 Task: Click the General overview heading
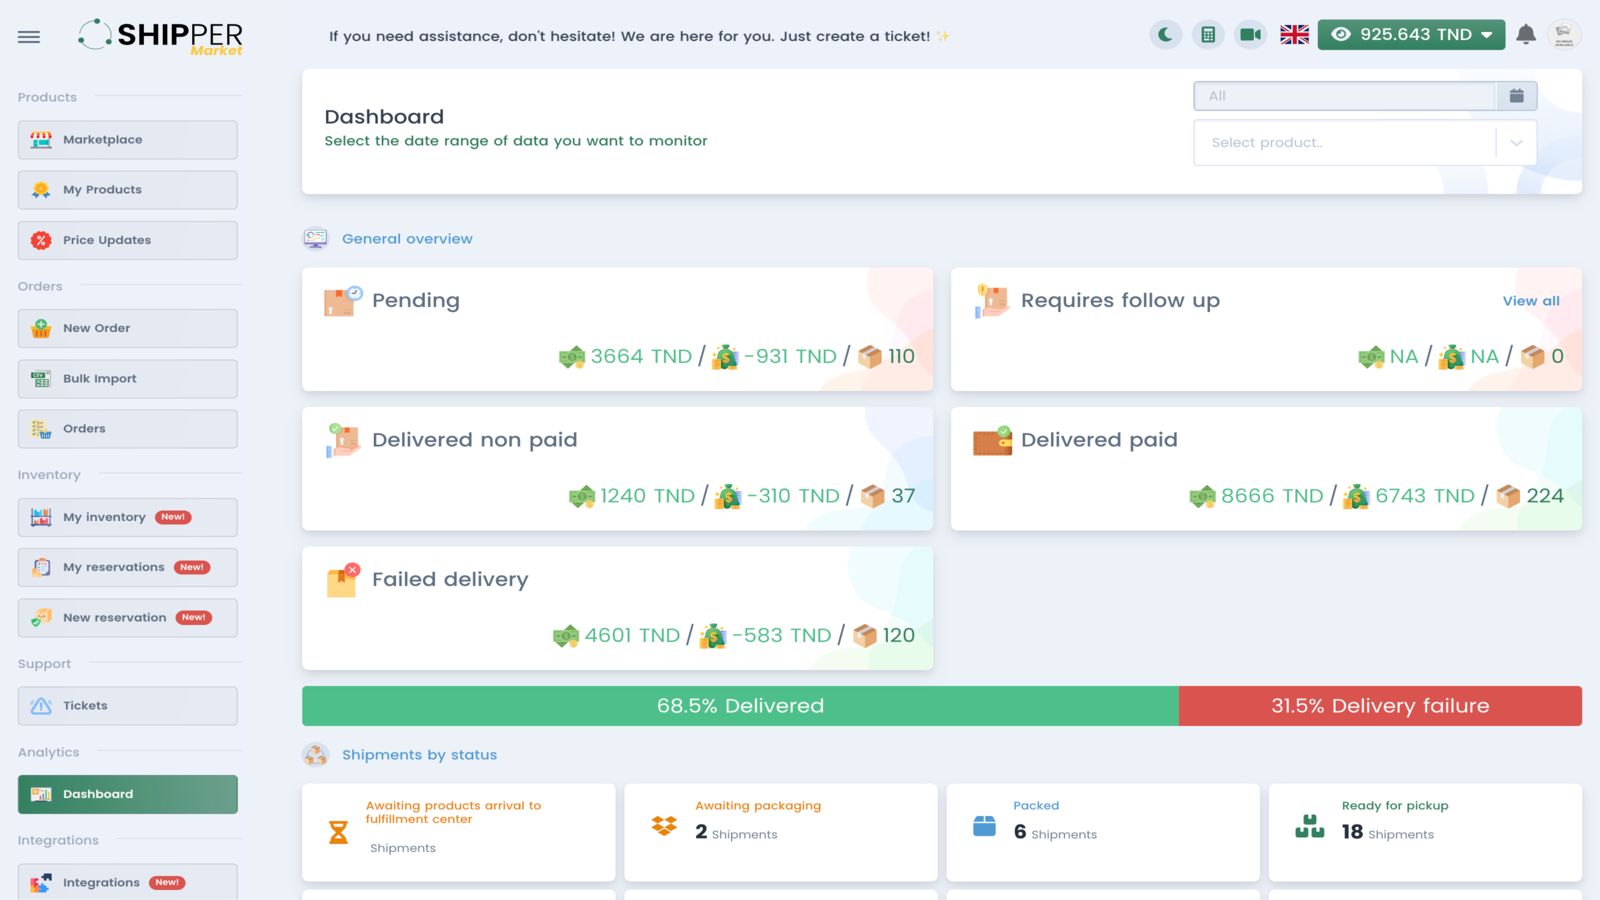point(407,239)
